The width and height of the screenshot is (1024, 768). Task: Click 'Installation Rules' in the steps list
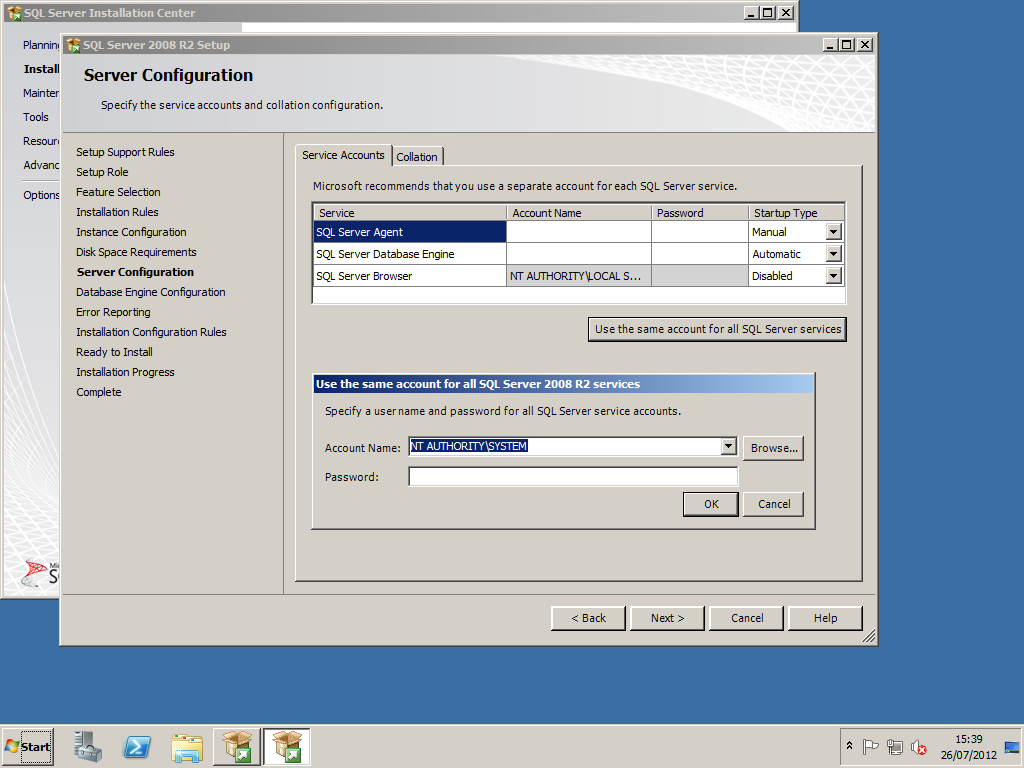click(118, 212)
